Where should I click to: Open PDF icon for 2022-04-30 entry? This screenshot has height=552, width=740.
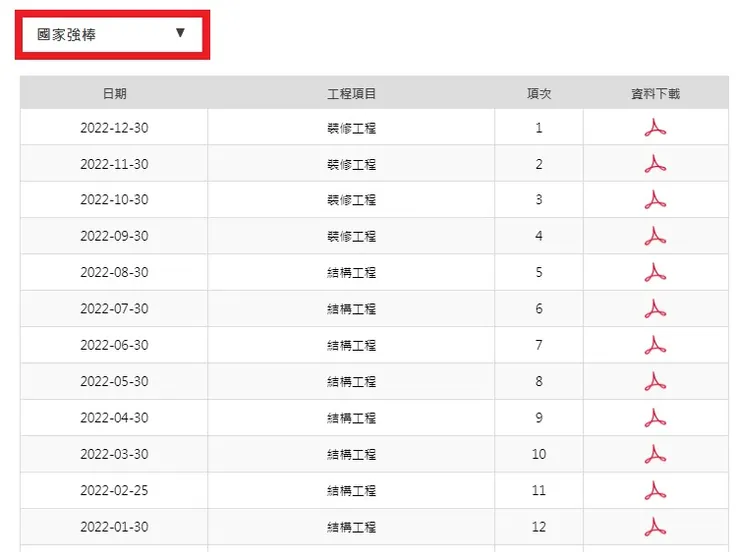pos(655,418)
